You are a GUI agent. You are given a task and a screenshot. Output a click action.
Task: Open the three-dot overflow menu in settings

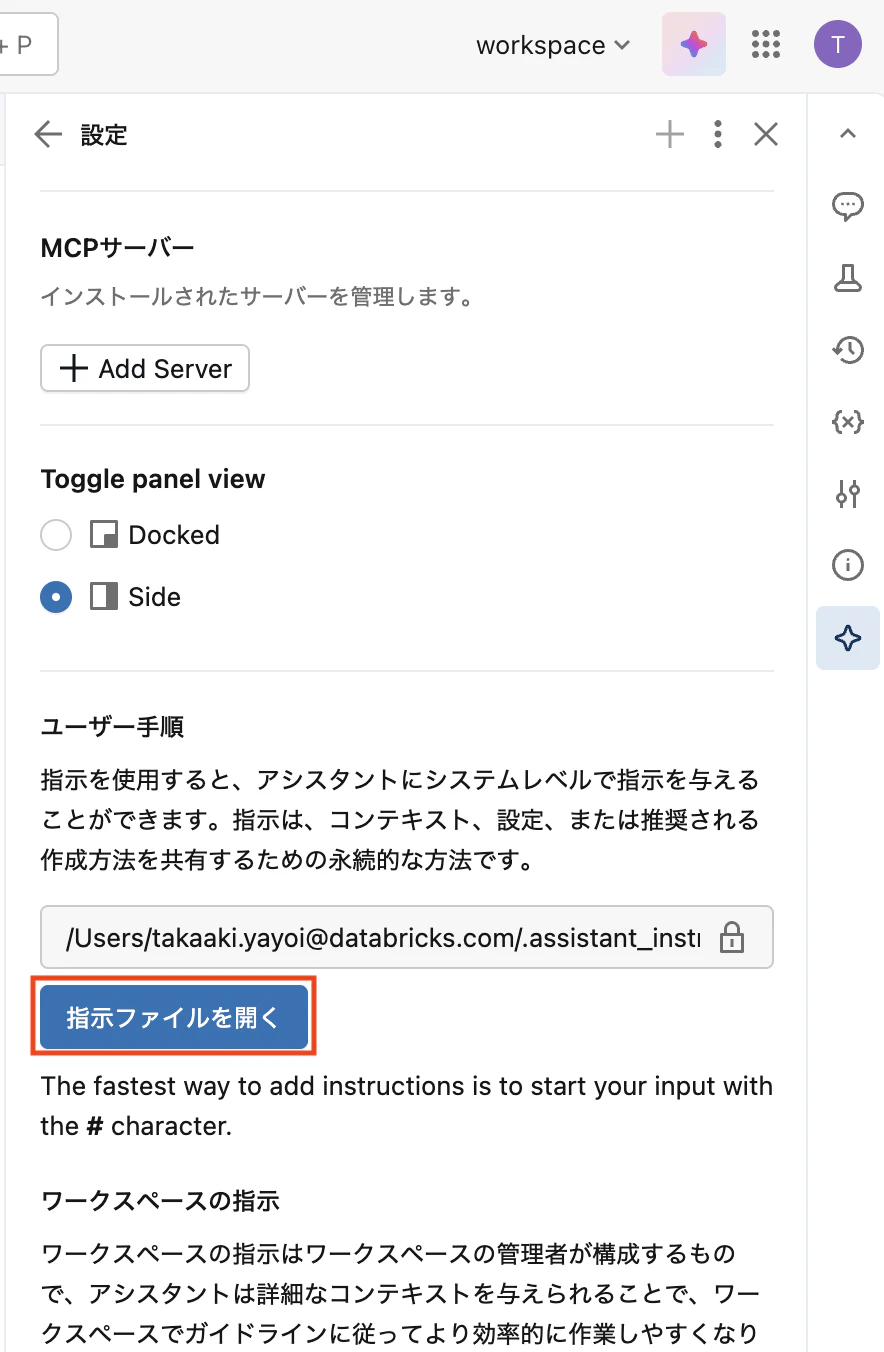[x=718, y=133]
